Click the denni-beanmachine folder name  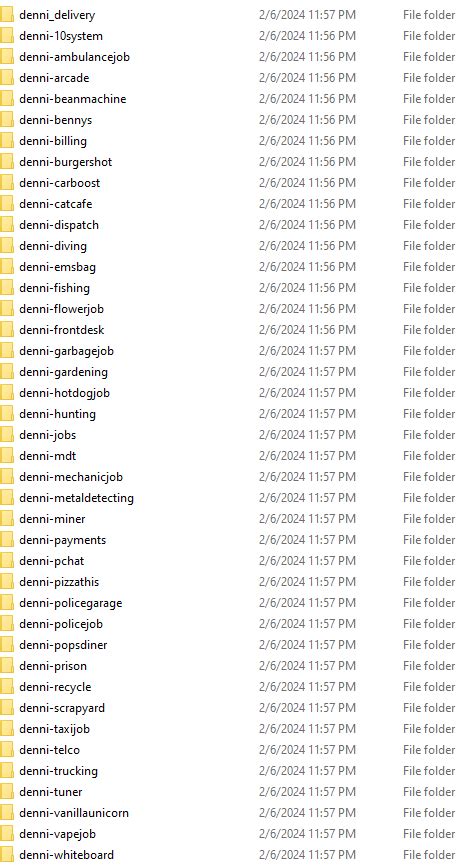click(72, 99)
